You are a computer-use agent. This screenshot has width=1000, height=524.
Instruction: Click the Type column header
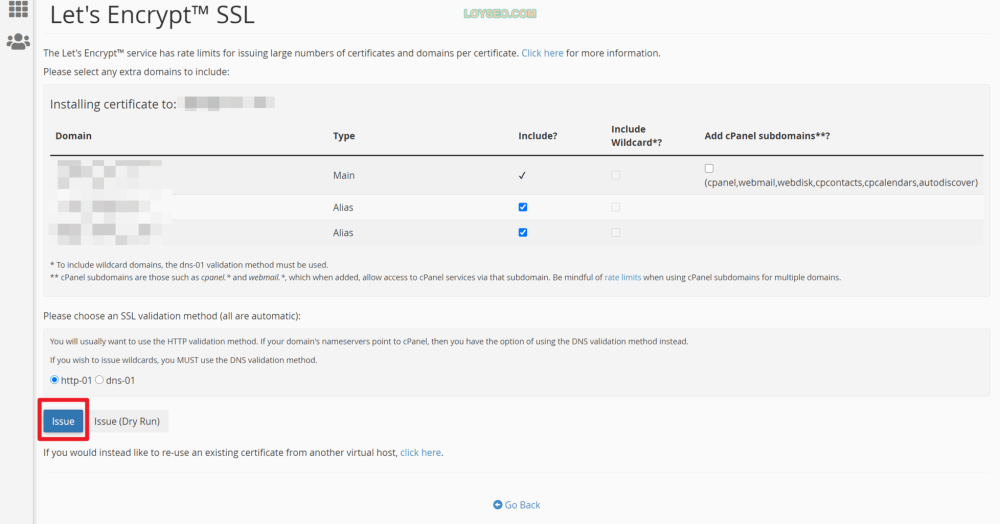(344, 136)
